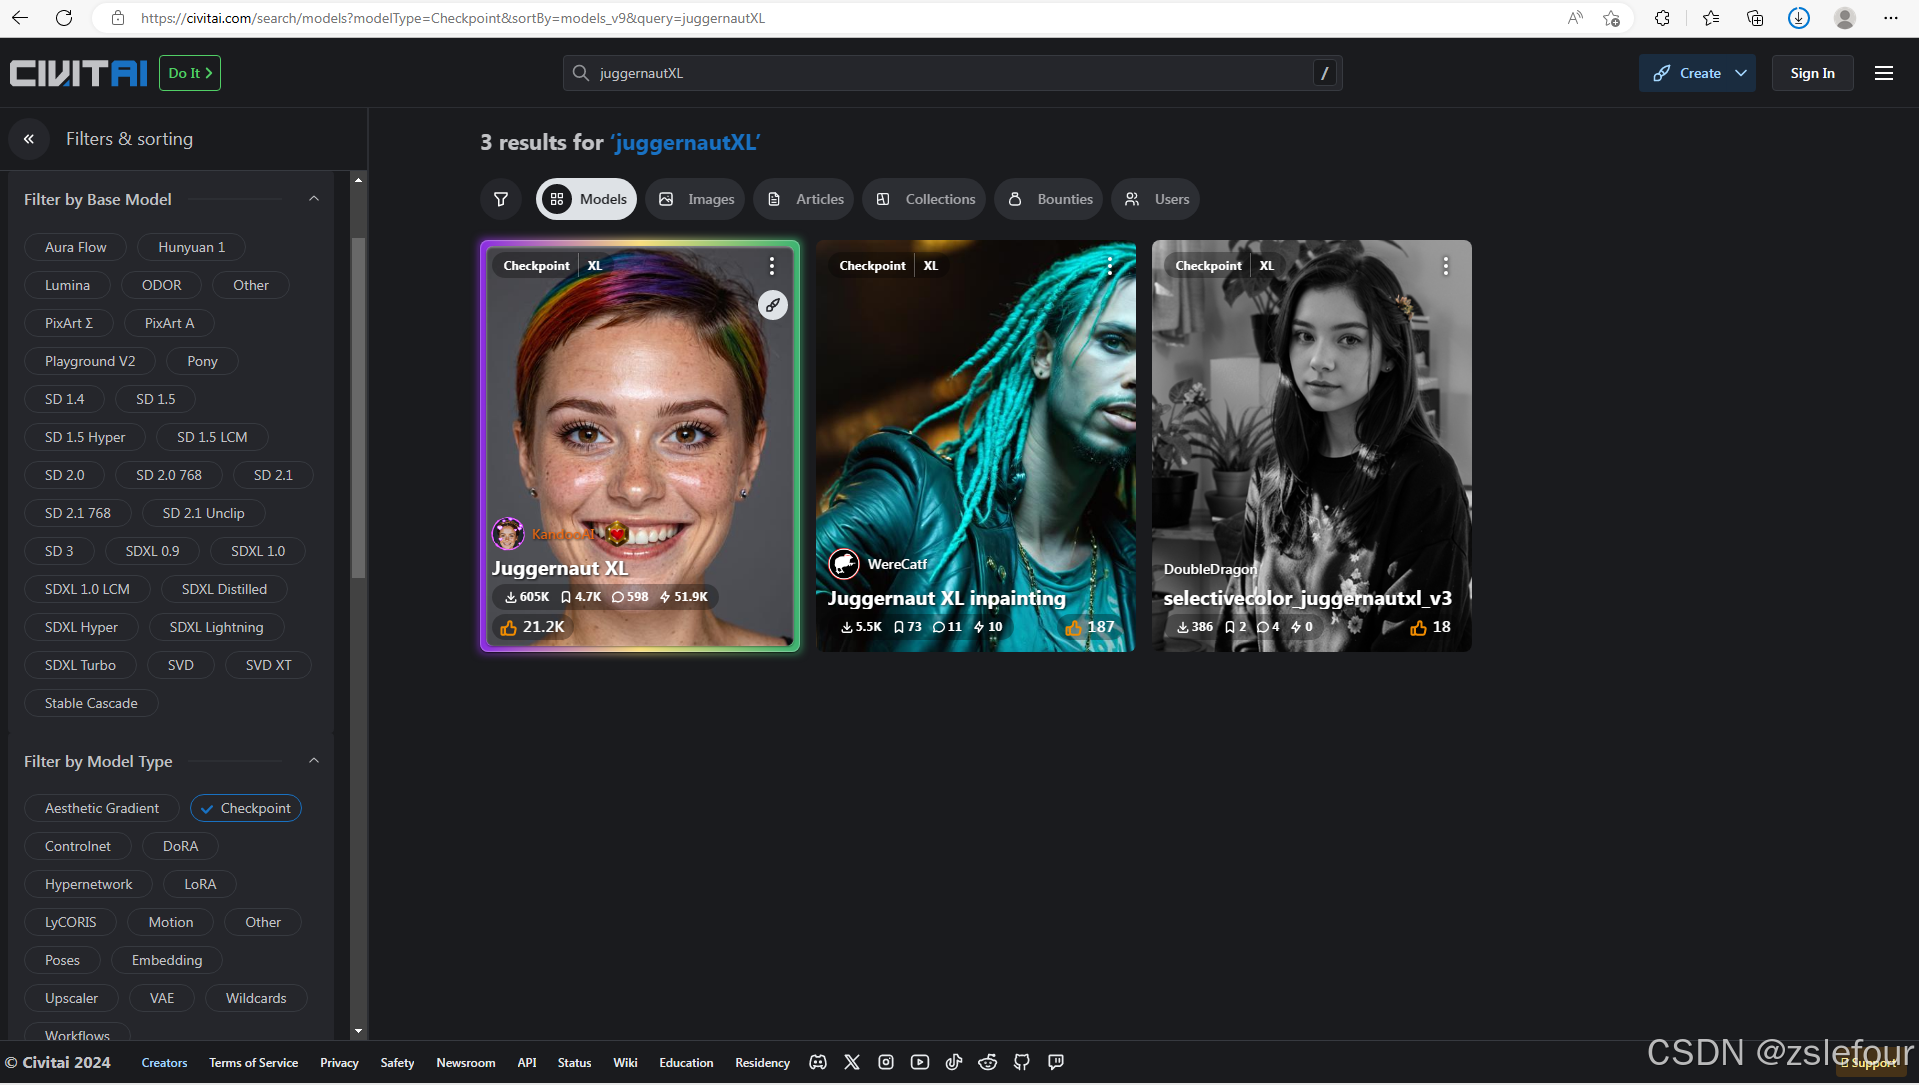This screenshot has height=1085, width=1919.
Task: Collapse the Filter by Model Type section
Action: [314, 761]
